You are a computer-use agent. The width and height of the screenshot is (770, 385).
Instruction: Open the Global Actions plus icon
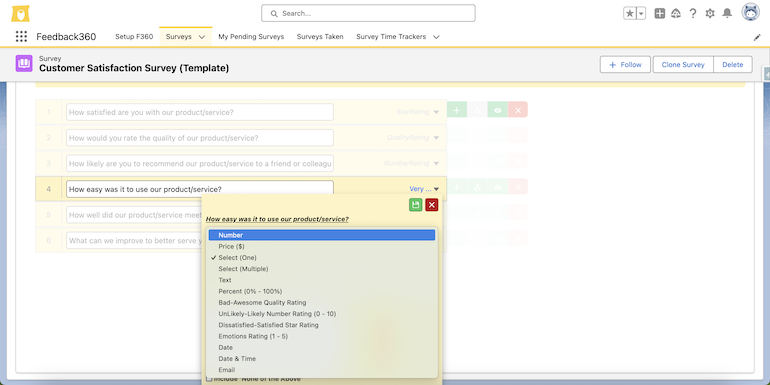(x=660, y=14)
